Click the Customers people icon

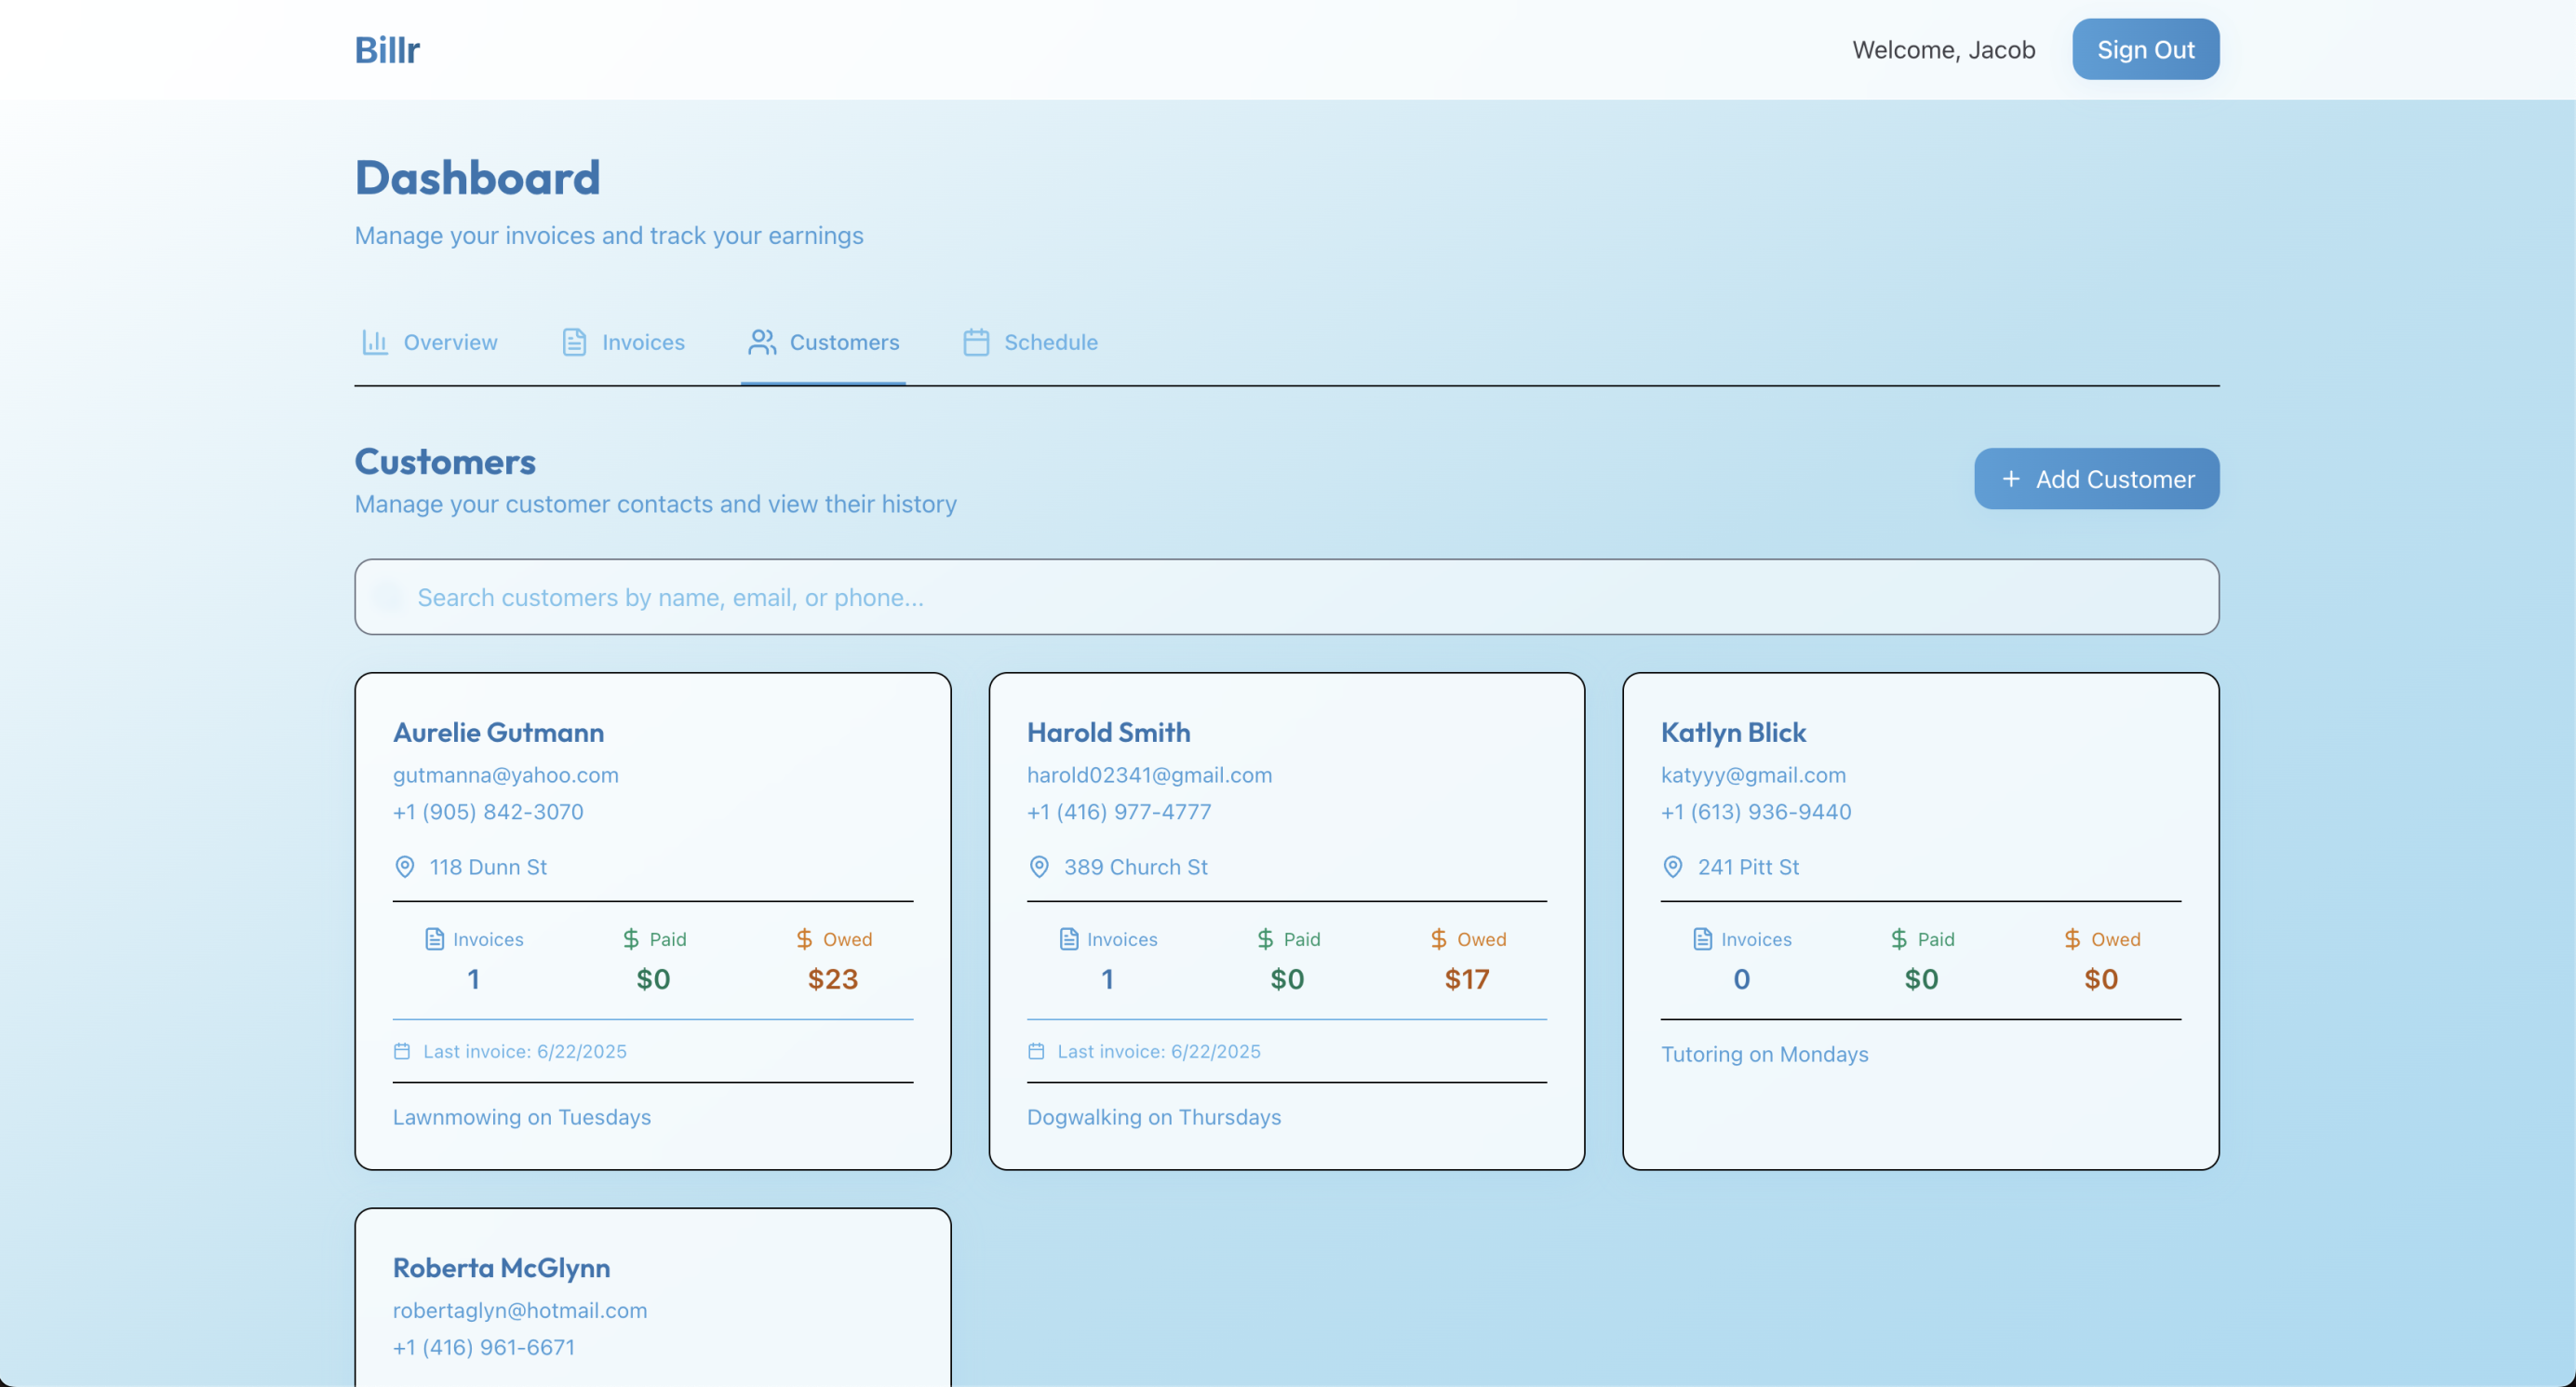(762, 342)
